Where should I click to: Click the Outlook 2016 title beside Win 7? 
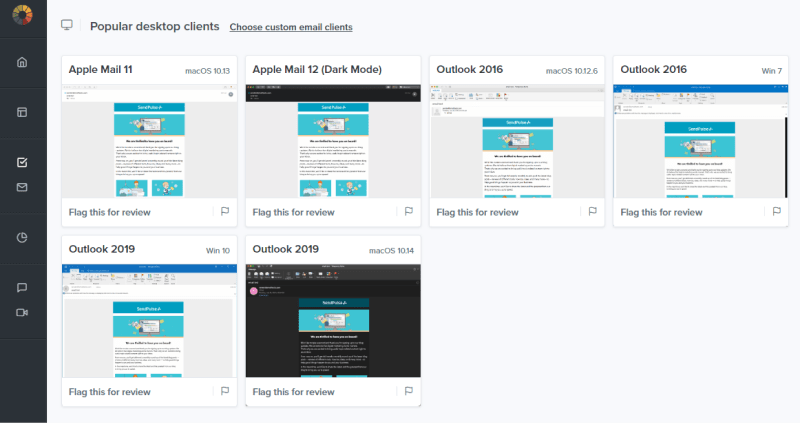point(654,69)
